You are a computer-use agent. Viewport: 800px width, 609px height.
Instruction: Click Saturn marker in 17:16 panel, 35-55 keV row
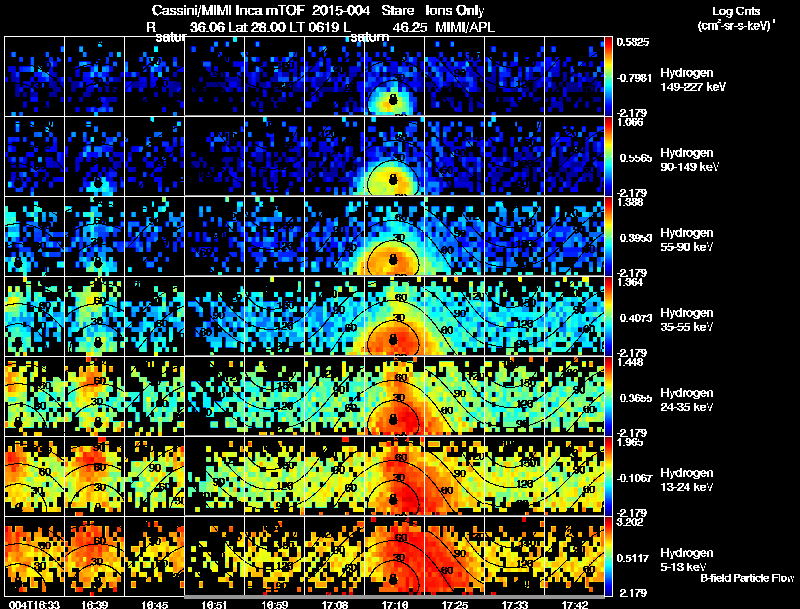pos(393,339)
